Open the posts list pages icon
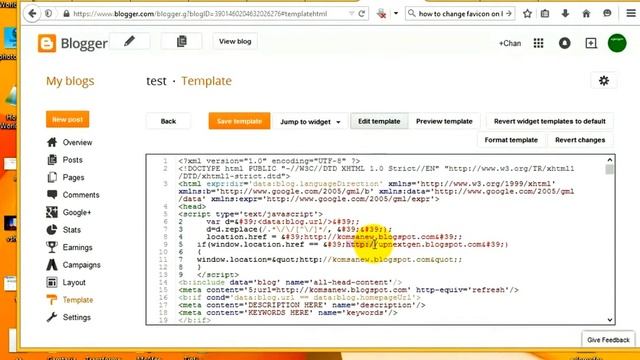This screenshot has height=360, width=640. [182, 41]
